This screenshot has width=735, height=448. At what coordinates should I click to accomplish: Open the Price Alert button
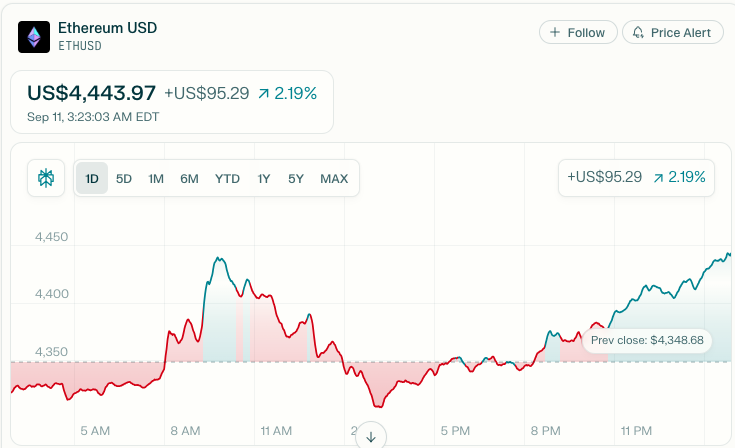(672, 32)
